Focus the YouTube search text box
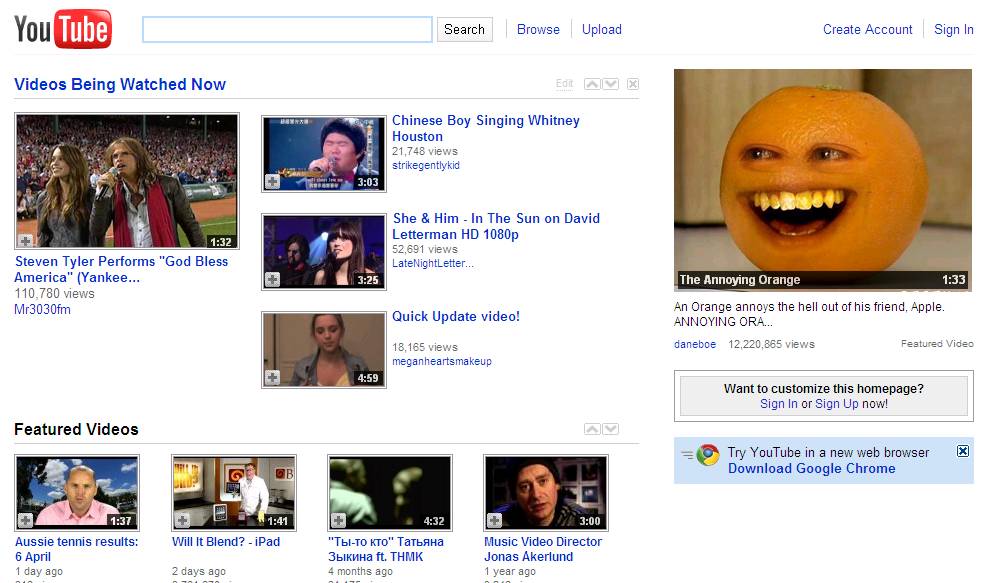This screenshot has width=983, height=583. (x=287, y=29)
